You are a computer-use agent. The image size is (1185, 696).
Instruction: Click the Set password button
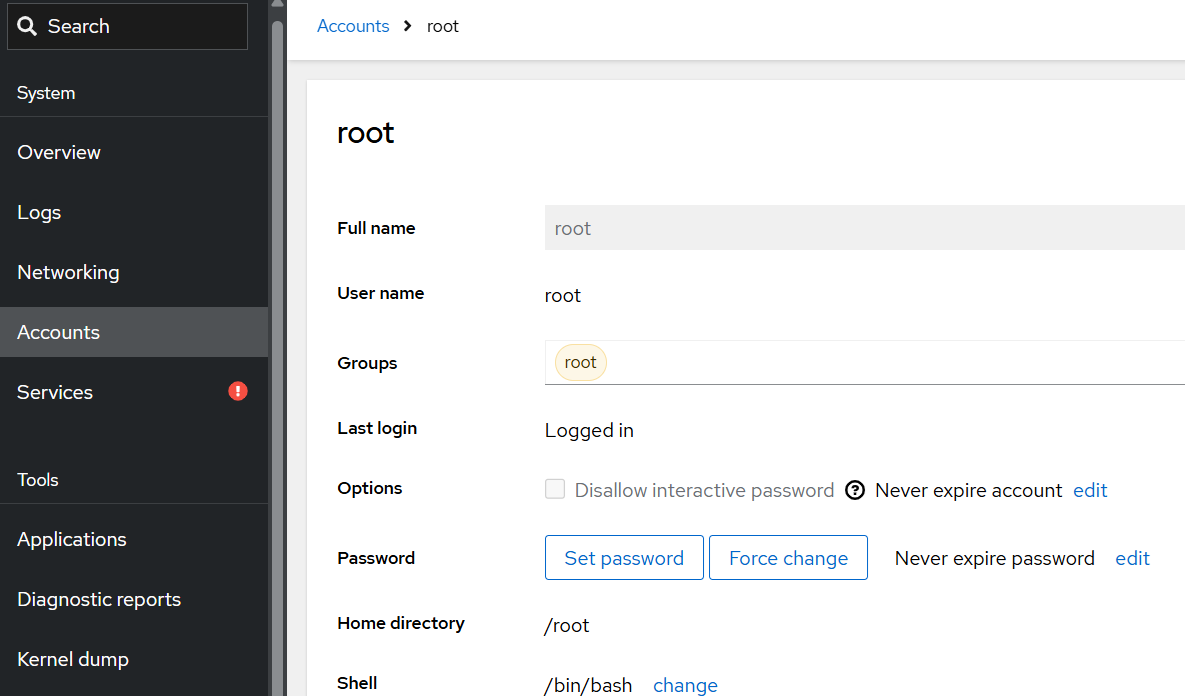624,558
